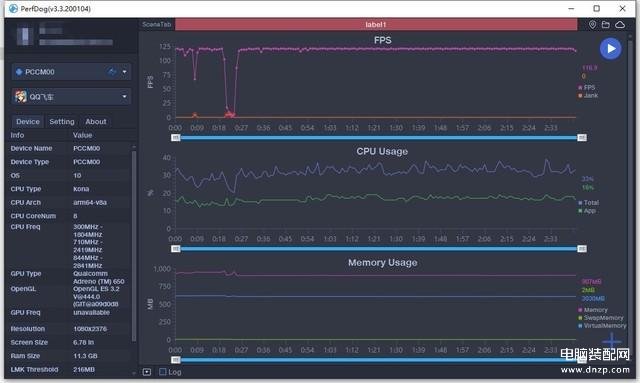Click the FPS chart left range slider handle
The image size is (640, 383).
176,138
